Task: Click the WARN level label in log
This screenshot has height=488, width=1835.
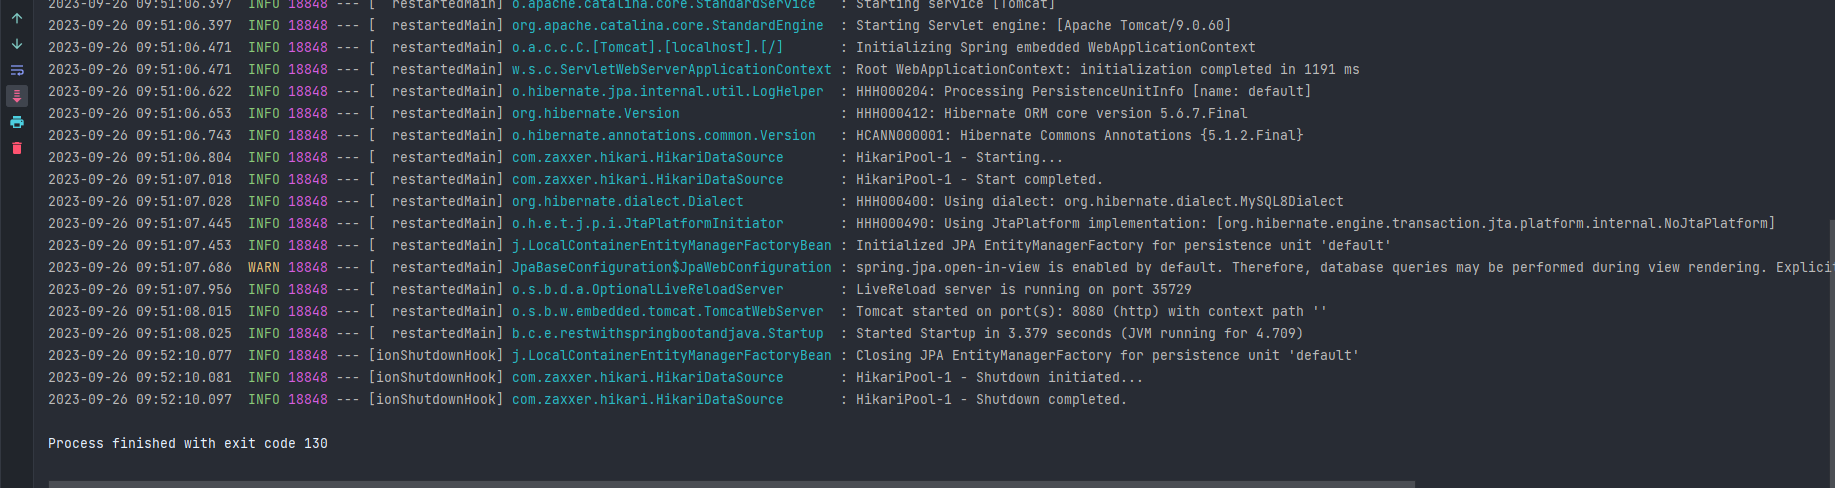Action: (264, 267)
